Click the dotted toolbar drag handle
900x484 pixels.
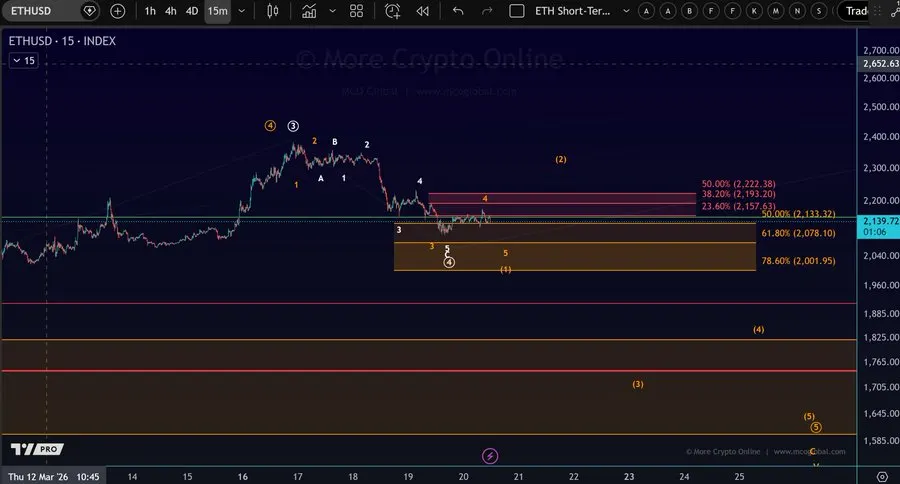click(x=877, y=11)
